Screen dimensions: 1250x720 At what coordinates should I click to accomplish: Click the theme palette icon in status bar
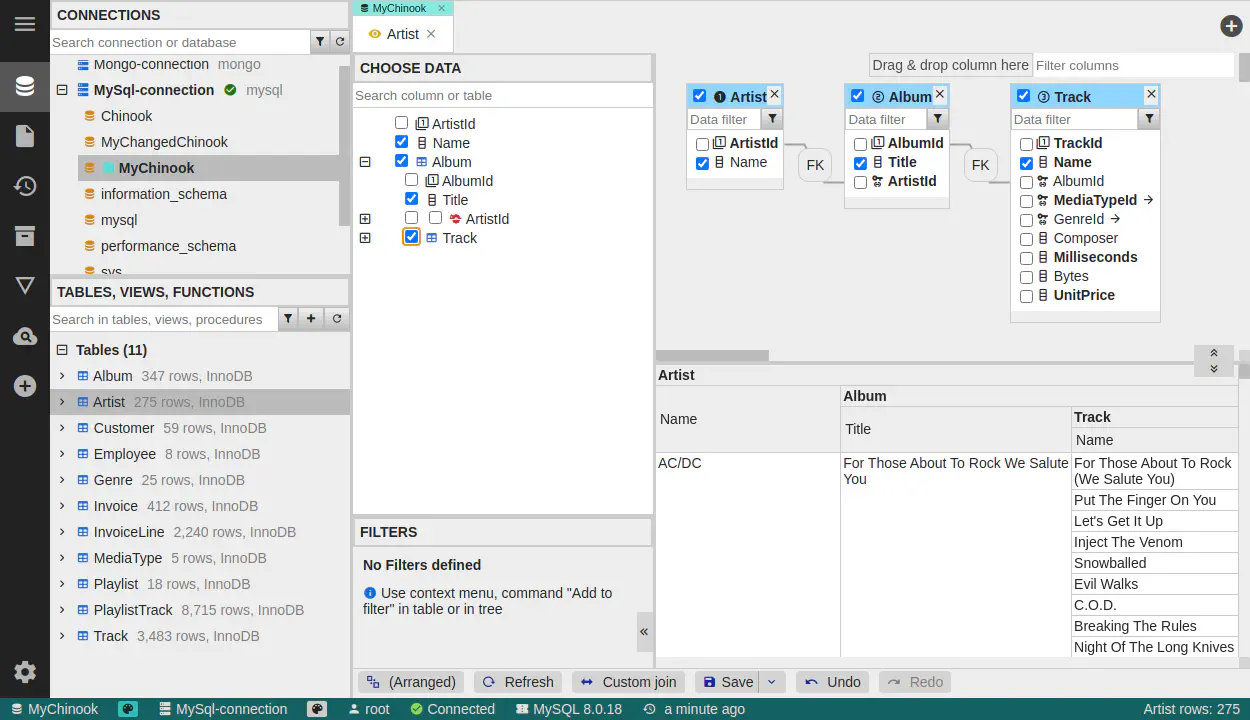tap(128, 709)
